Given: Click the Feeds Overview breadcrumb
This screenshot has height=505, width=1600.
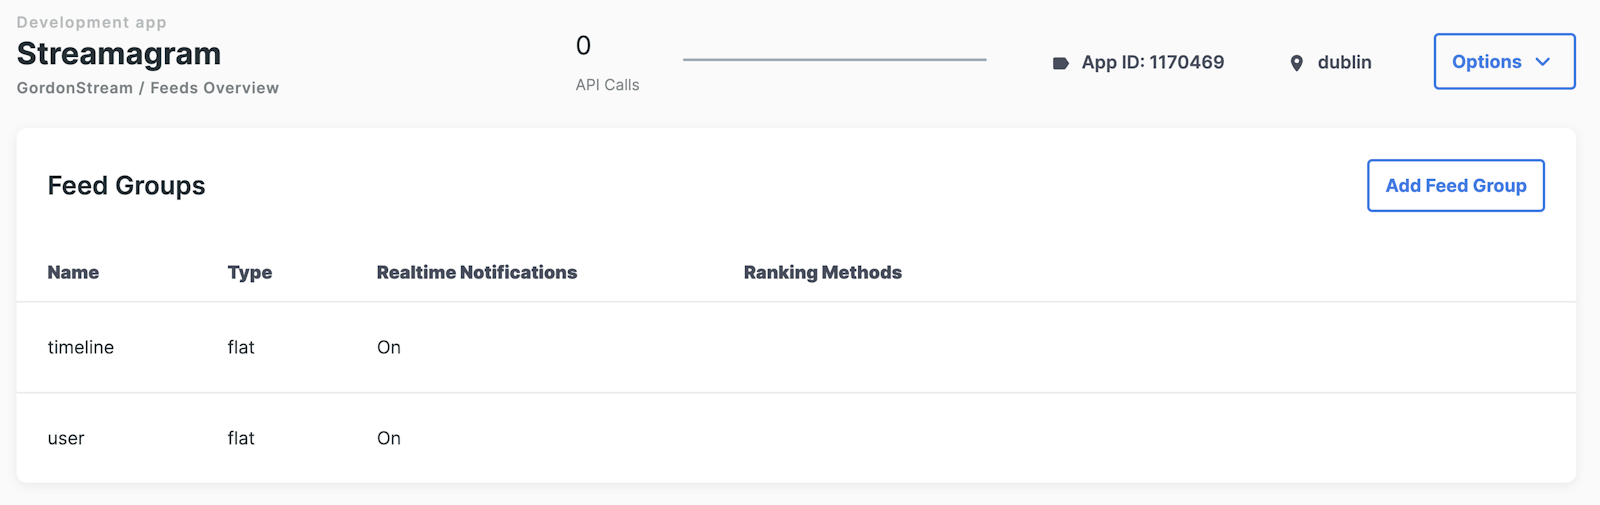Looking at the screenshot, I should point(214,88).
